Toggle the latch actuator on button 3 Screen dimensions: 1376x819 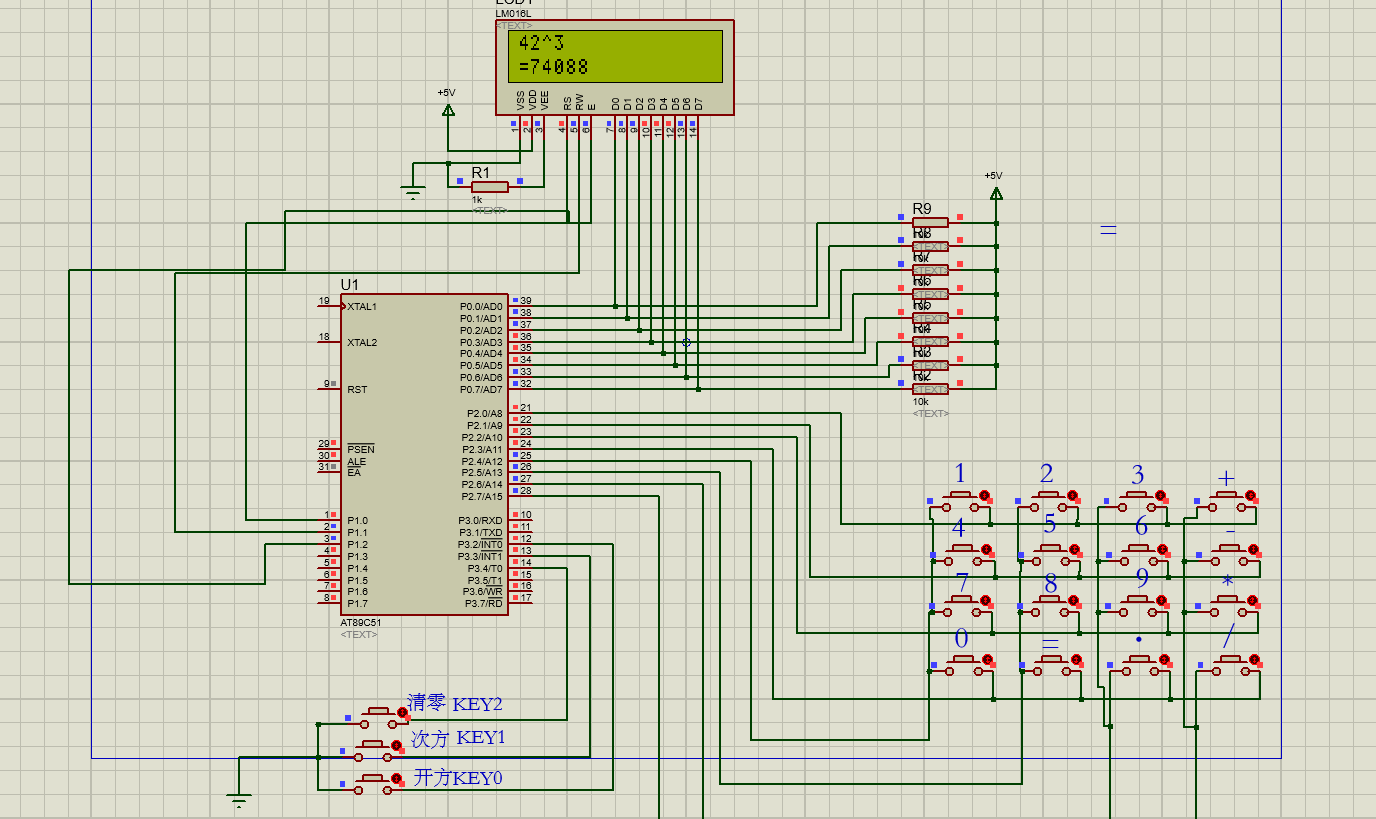pos(1161,496)
